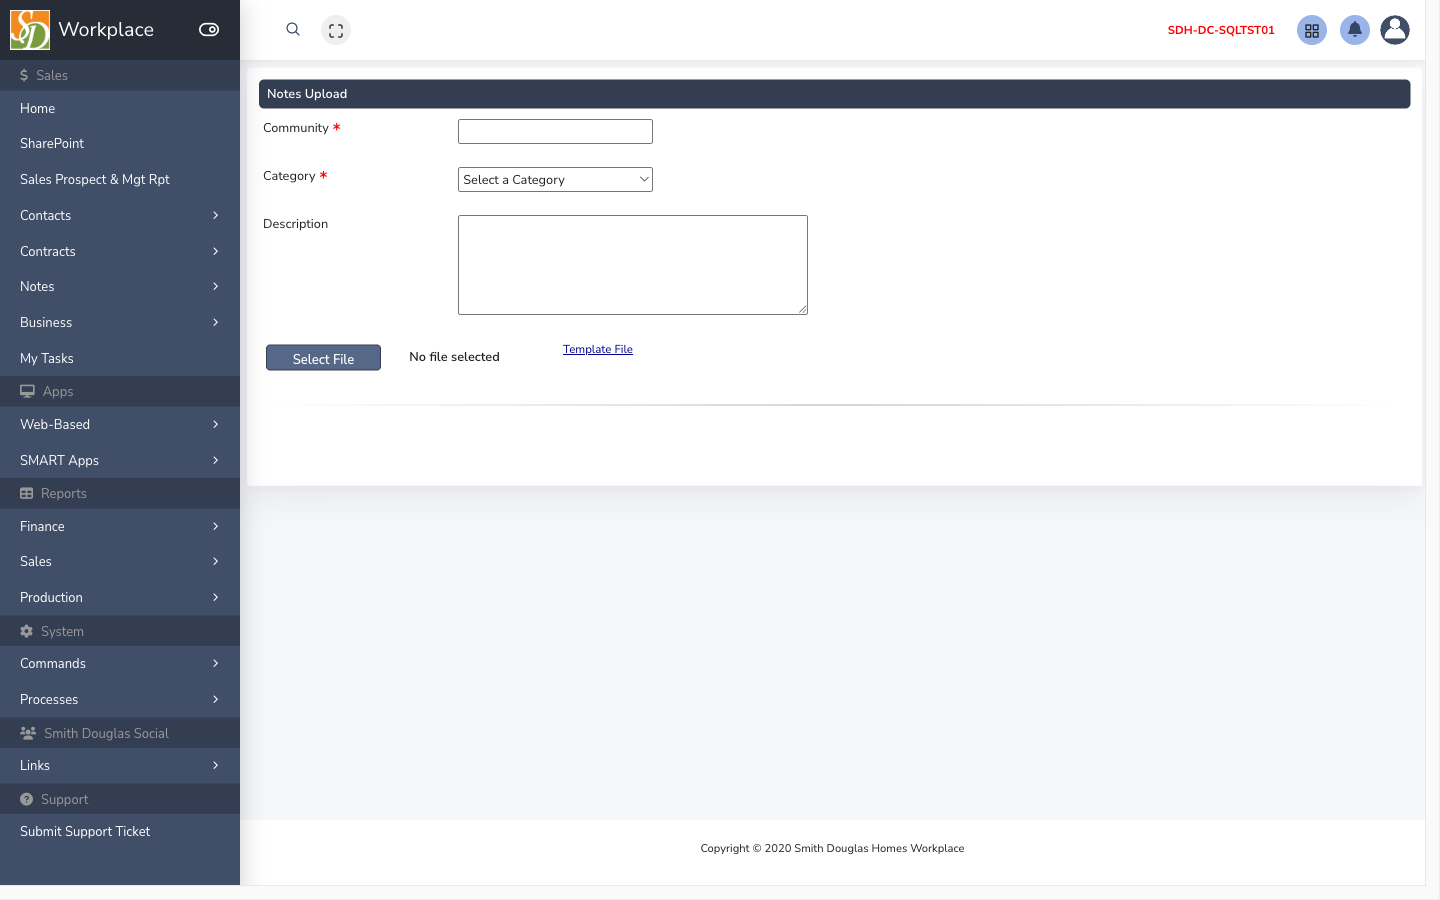Expand the Business submenu chevron
Viewport: 1440px width, 900px height.
(215, 323)
